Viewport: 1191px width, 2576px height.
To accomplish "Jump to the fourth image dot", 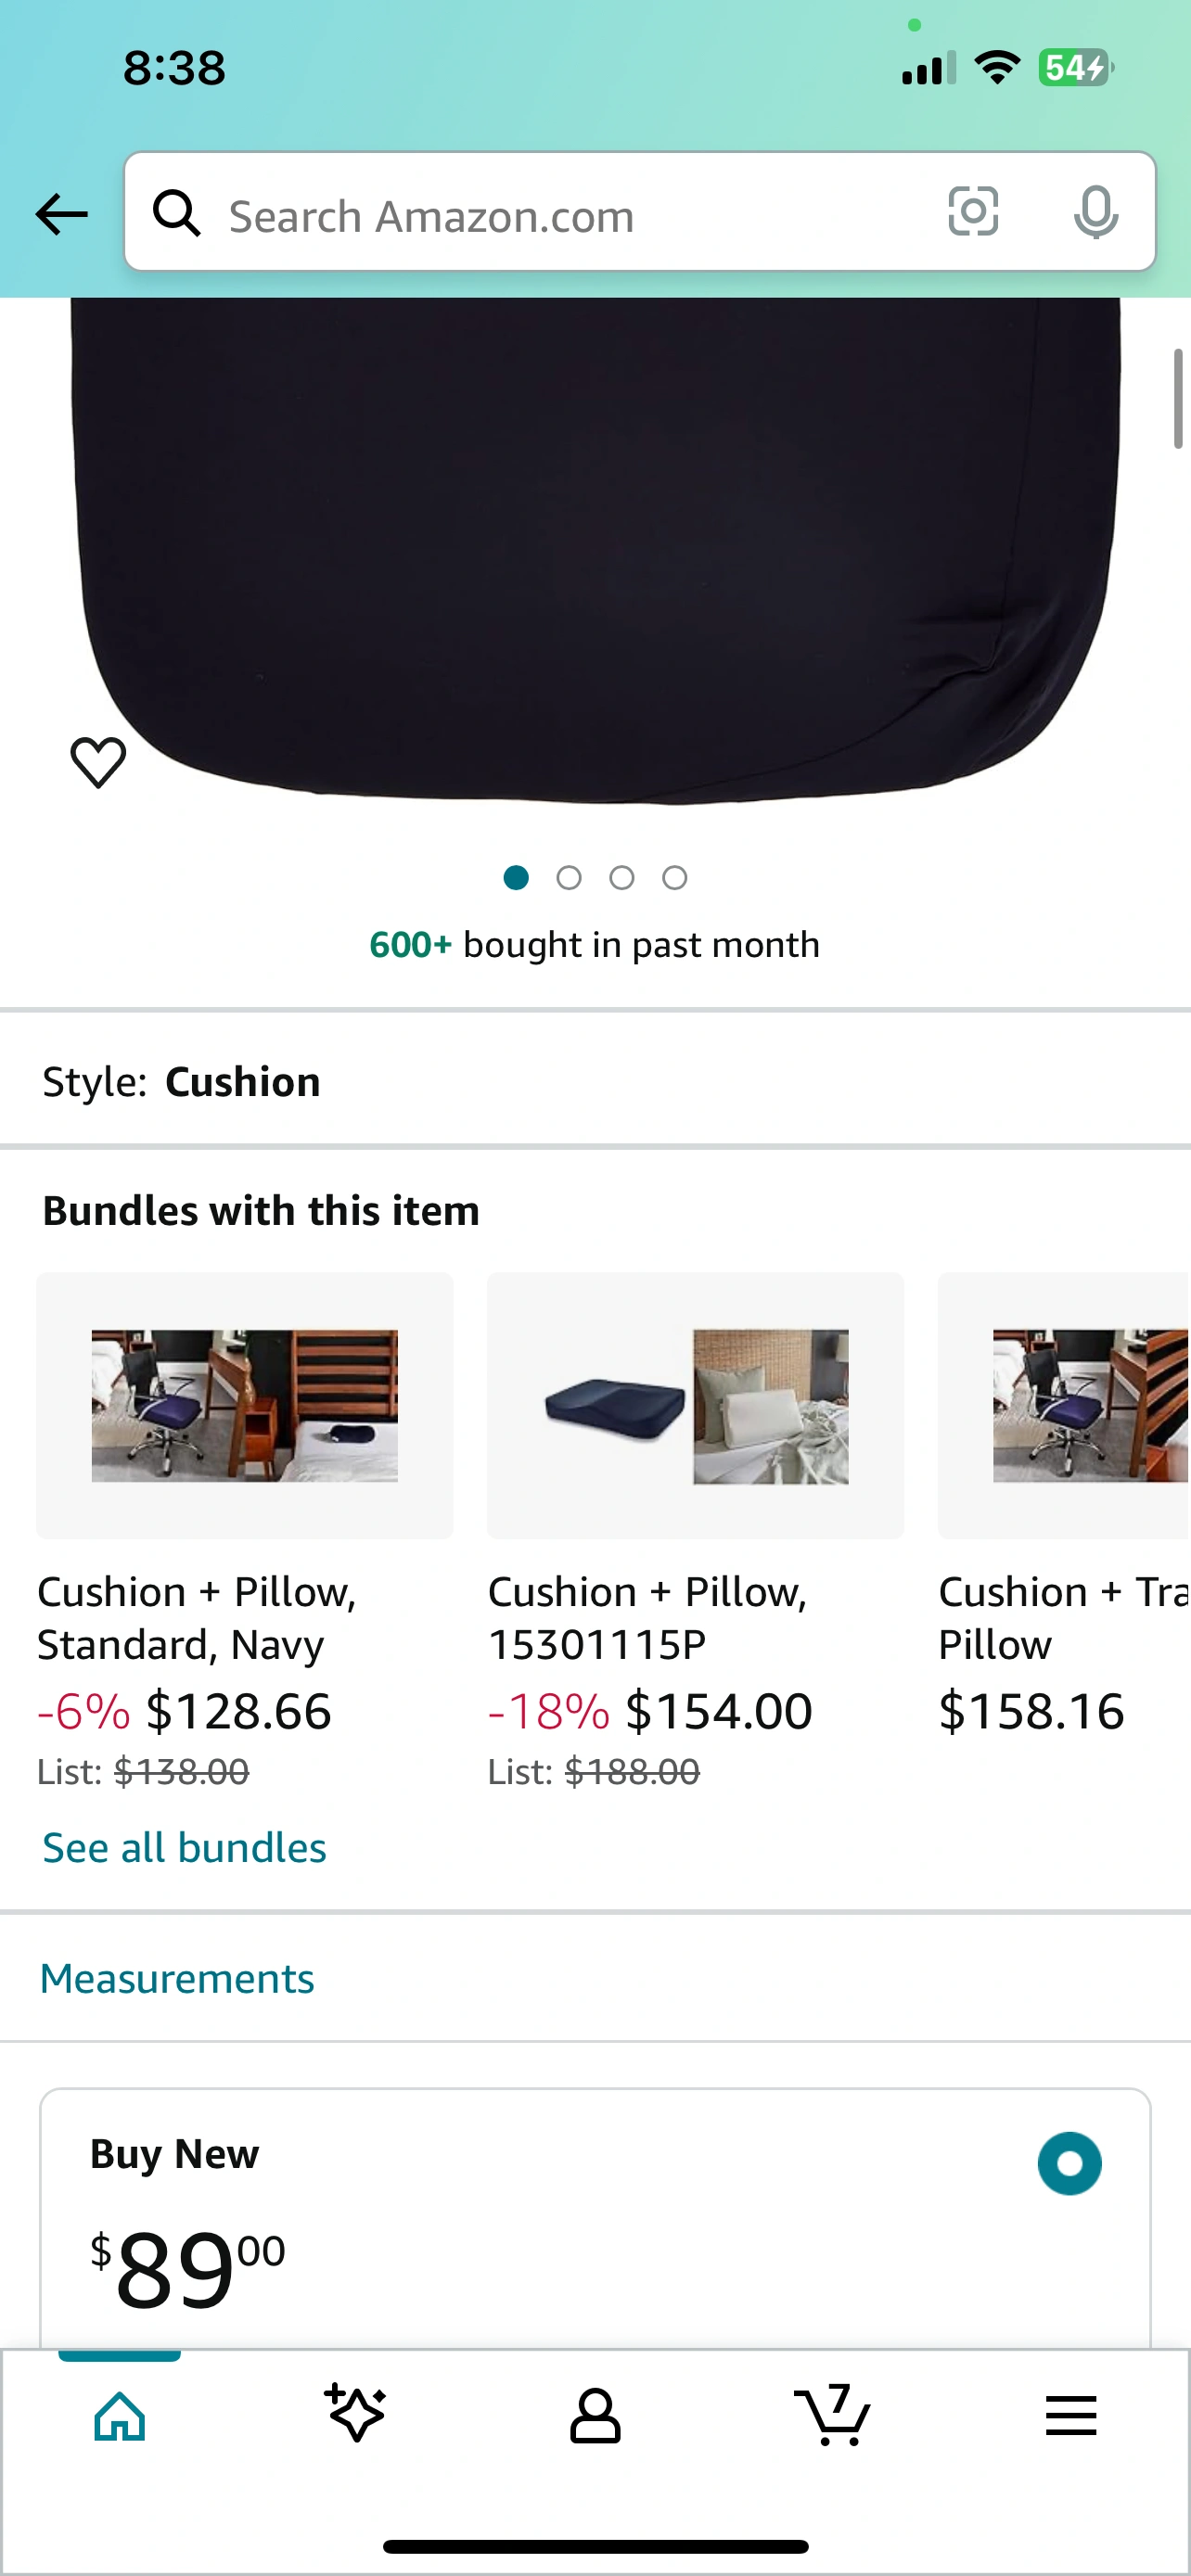I will 675,878.
